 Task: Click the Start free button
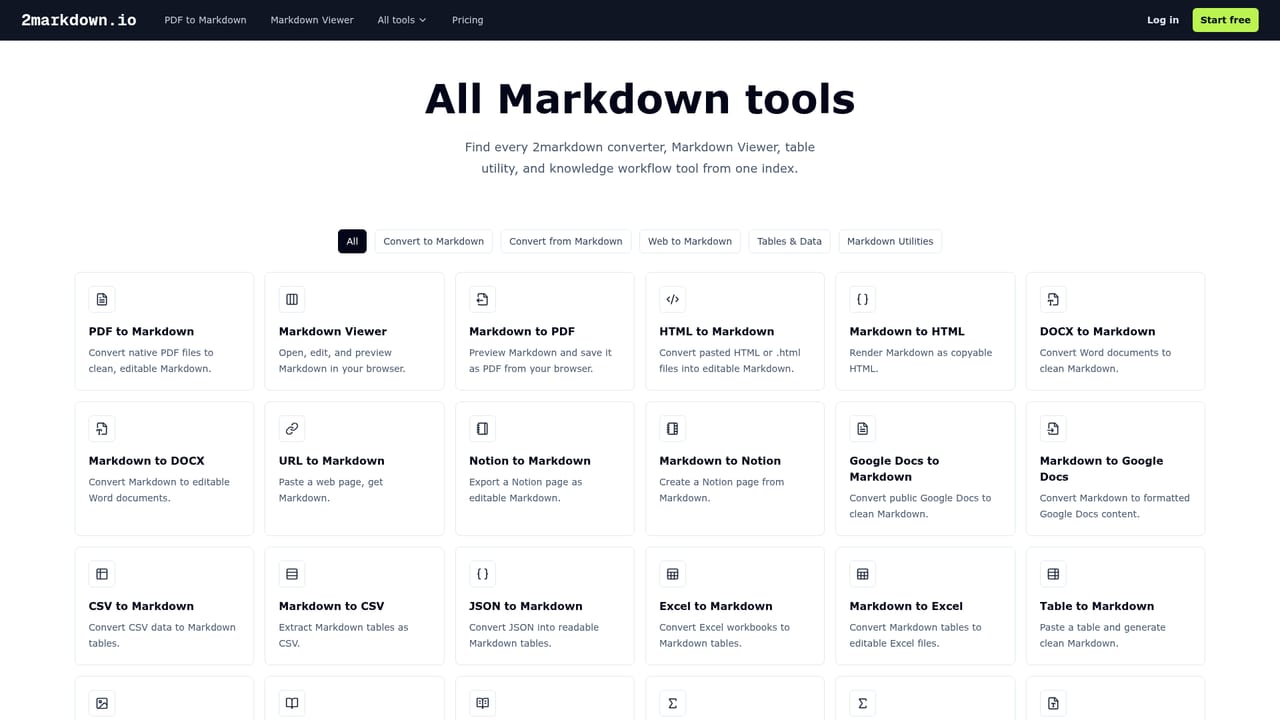tap(1225, 20)
